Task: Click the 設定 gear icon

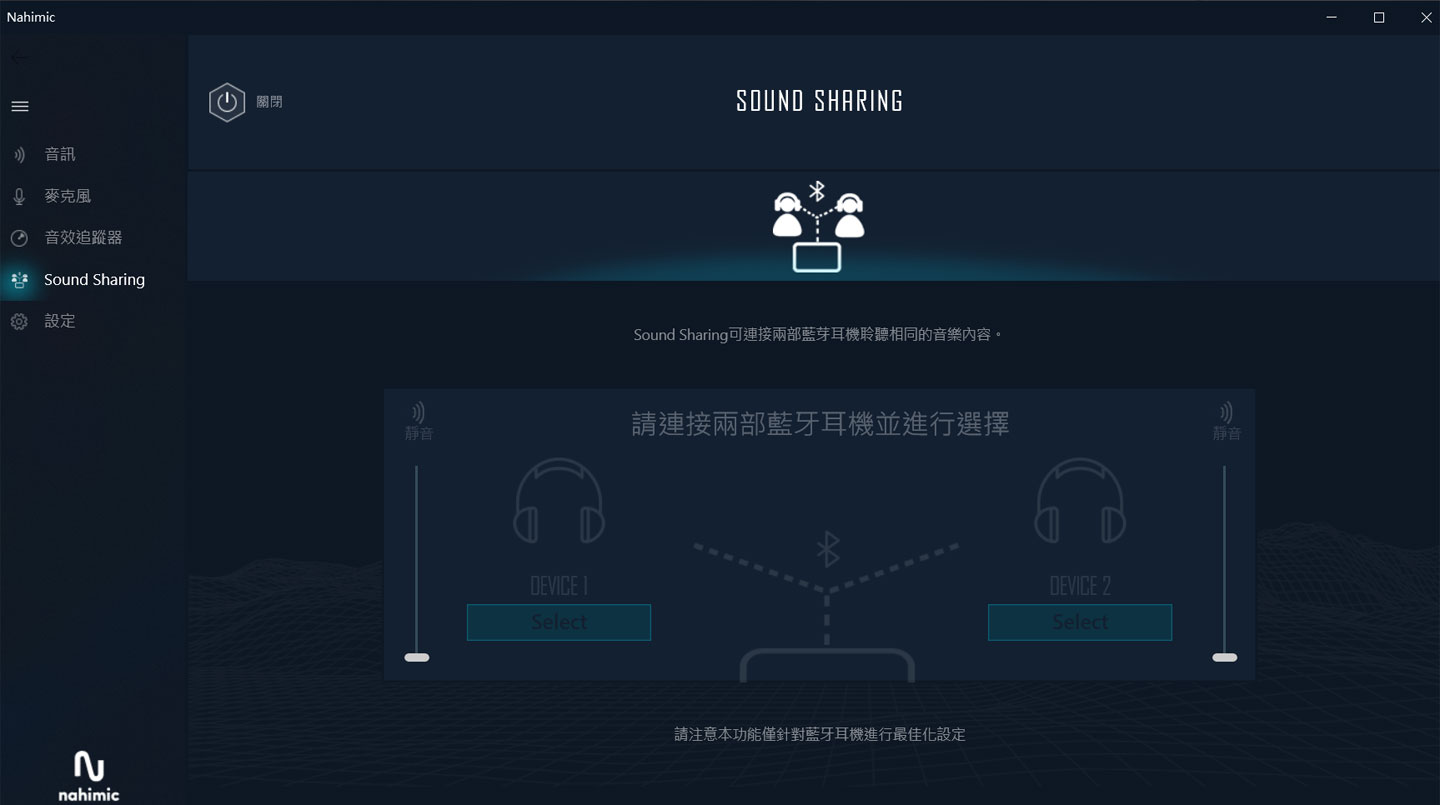Action: 19,321
